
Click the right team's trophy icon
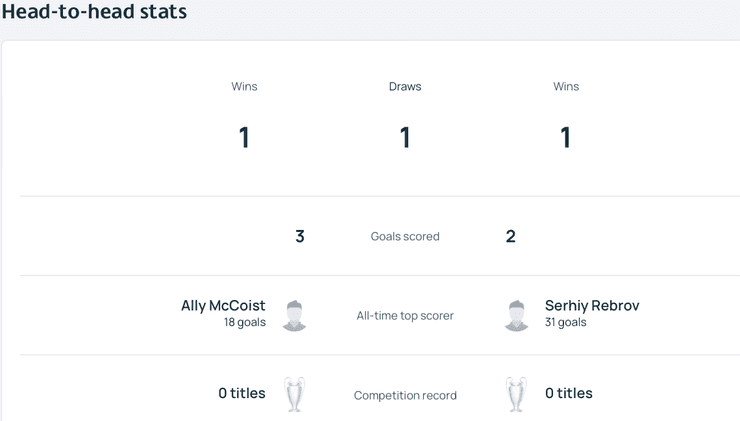click(x=516, y=394)
